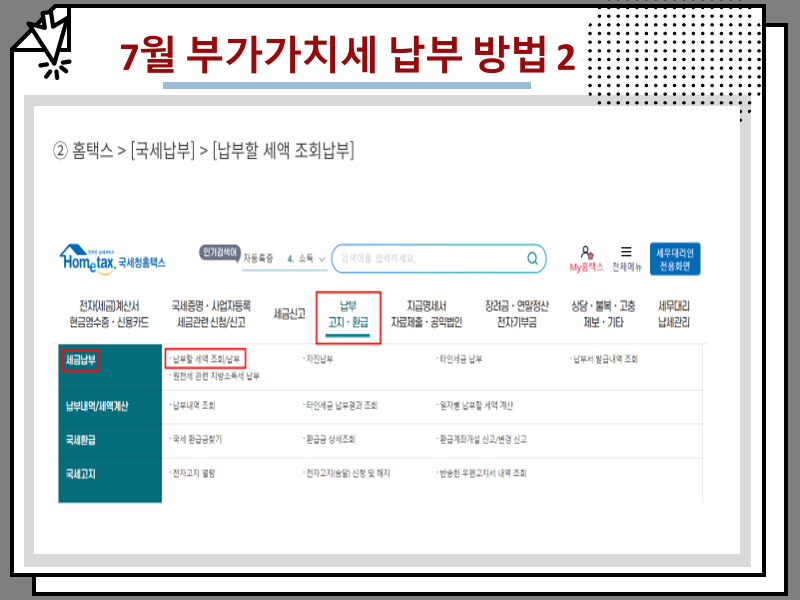Click the 세무대리인 전용화면 button

point(674,259)
